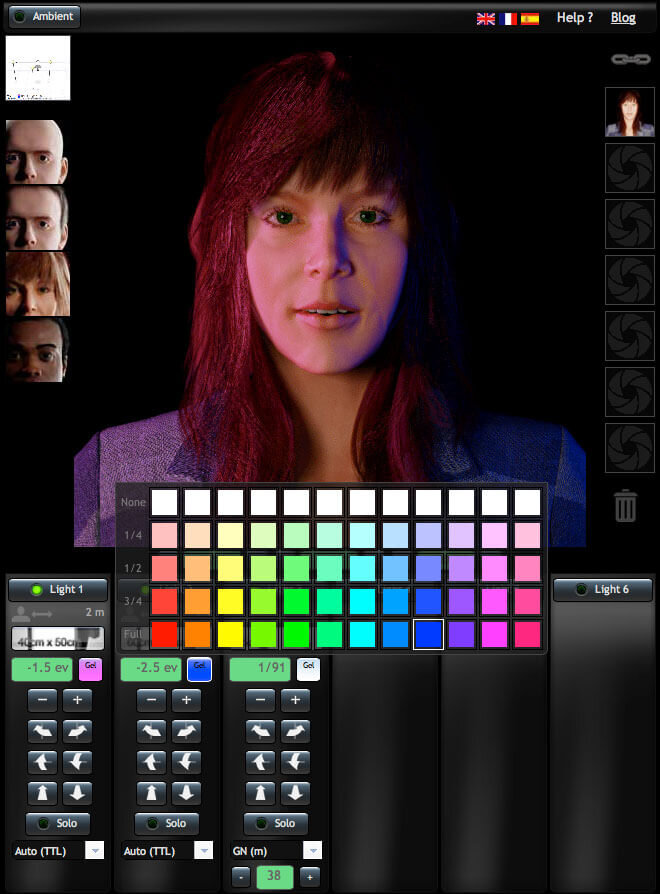
Task: Open the Blog link
Action: click(x=623, y=18)
